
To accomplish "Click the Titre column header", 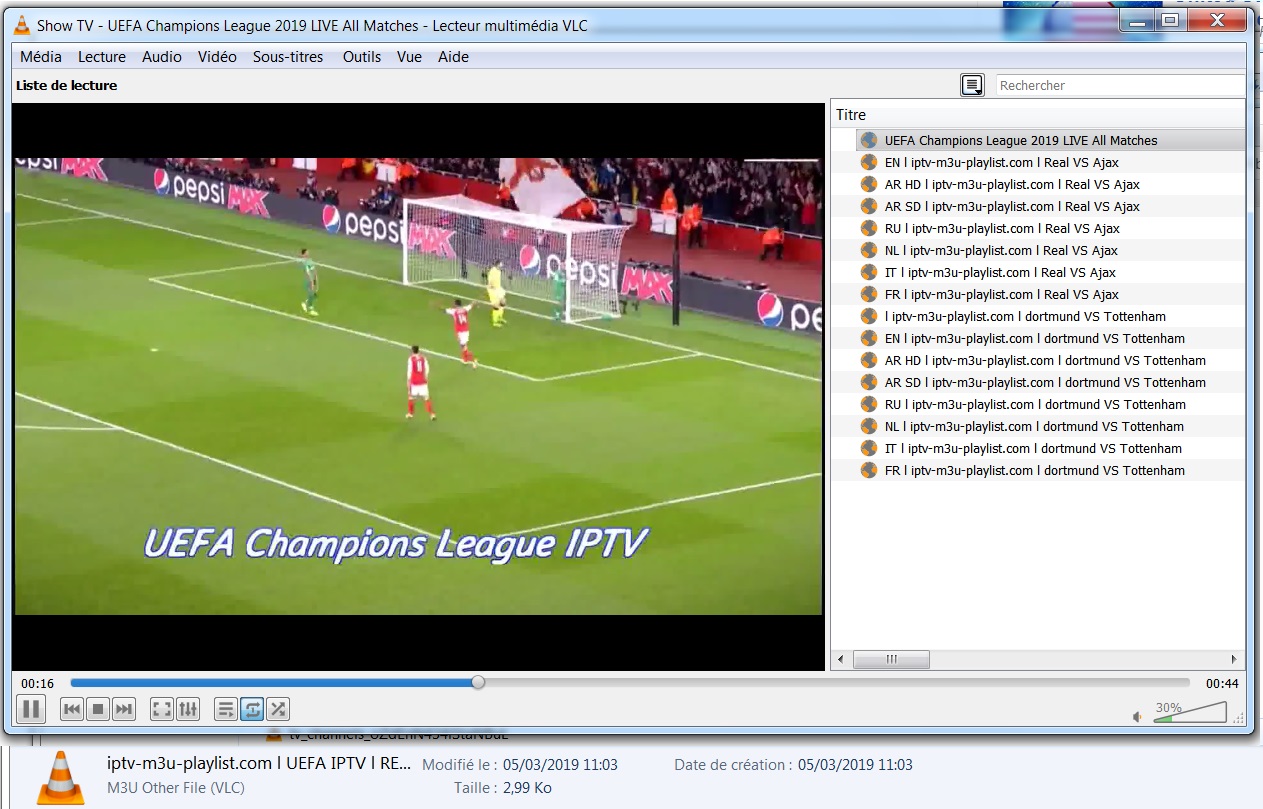I will pos(1038,115).
